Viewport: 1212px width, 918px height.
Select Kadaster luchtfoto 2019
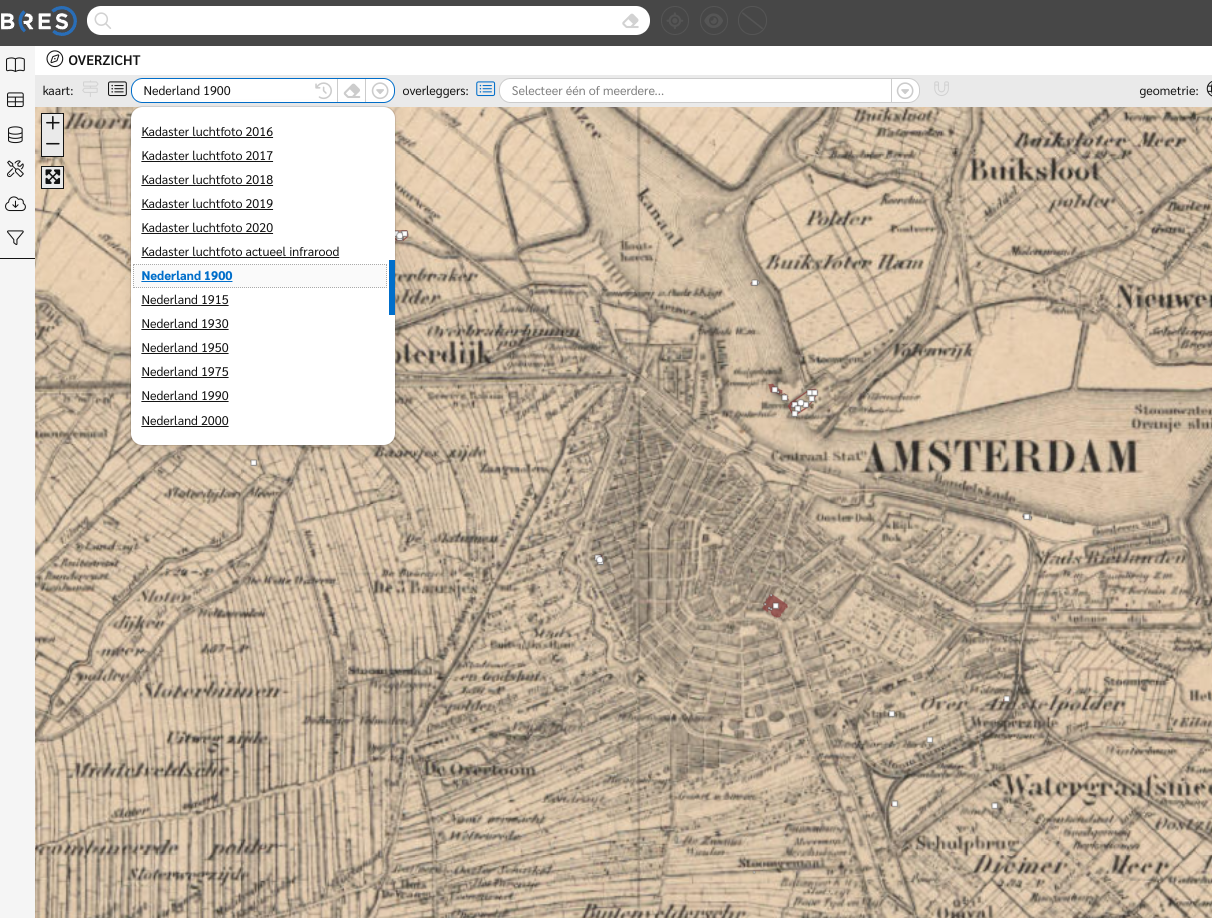pos(207,204)
